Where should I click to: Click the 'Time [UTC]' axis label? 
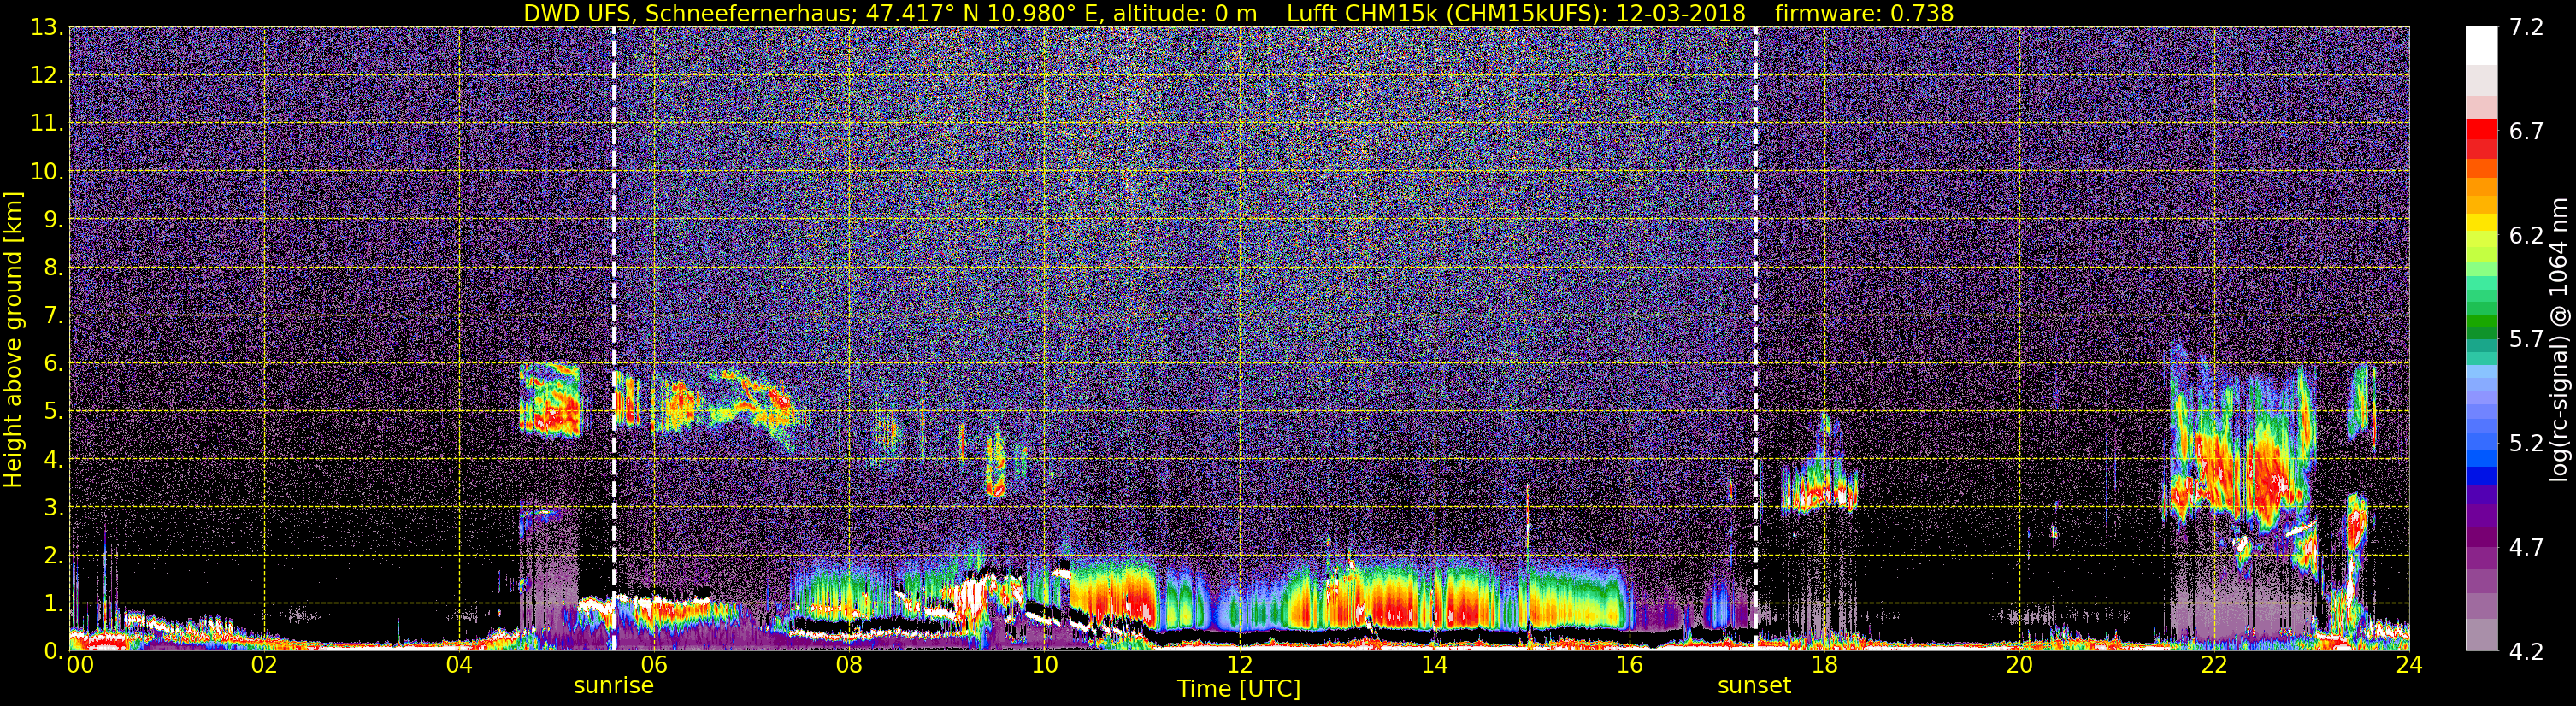1239,689
